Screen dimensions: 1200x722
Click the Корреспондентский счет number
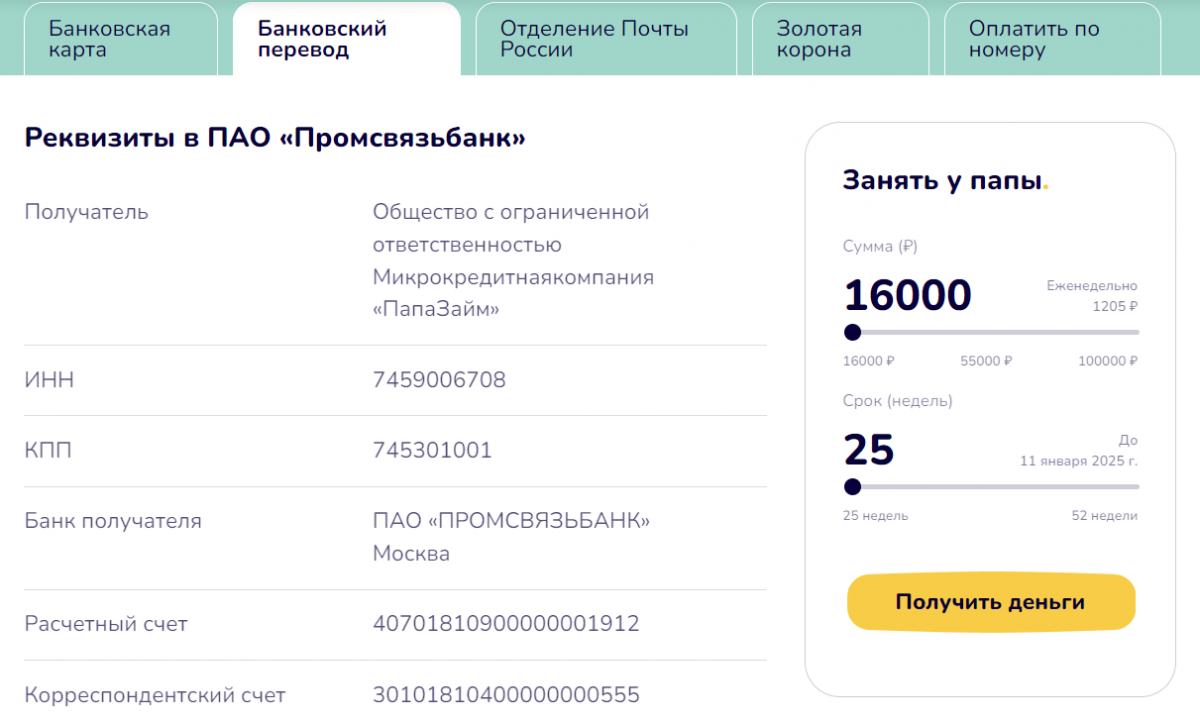click(506, 695)
